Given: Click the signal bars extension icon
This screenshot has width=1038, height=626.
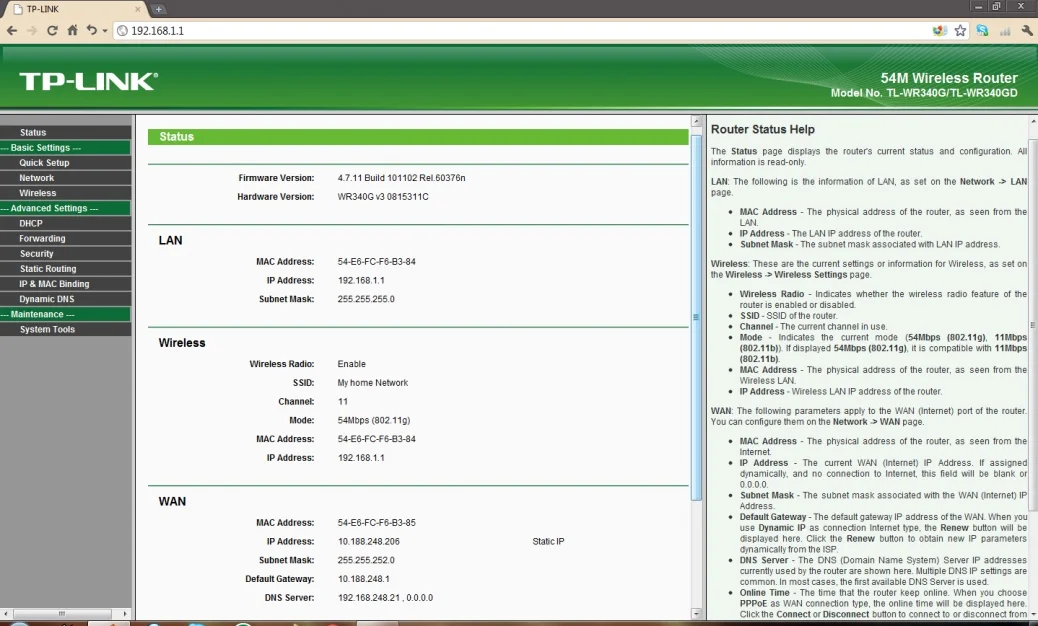Looking at the screenshot, I should click(x=1004, y=31).
